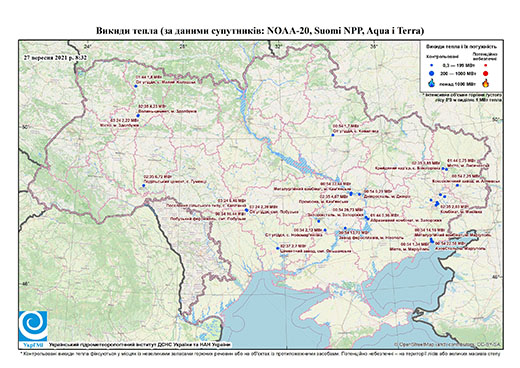Click the Alchevsk coke plant heat marker
This screenshot has height=368, width=520.
pos(457,185)
